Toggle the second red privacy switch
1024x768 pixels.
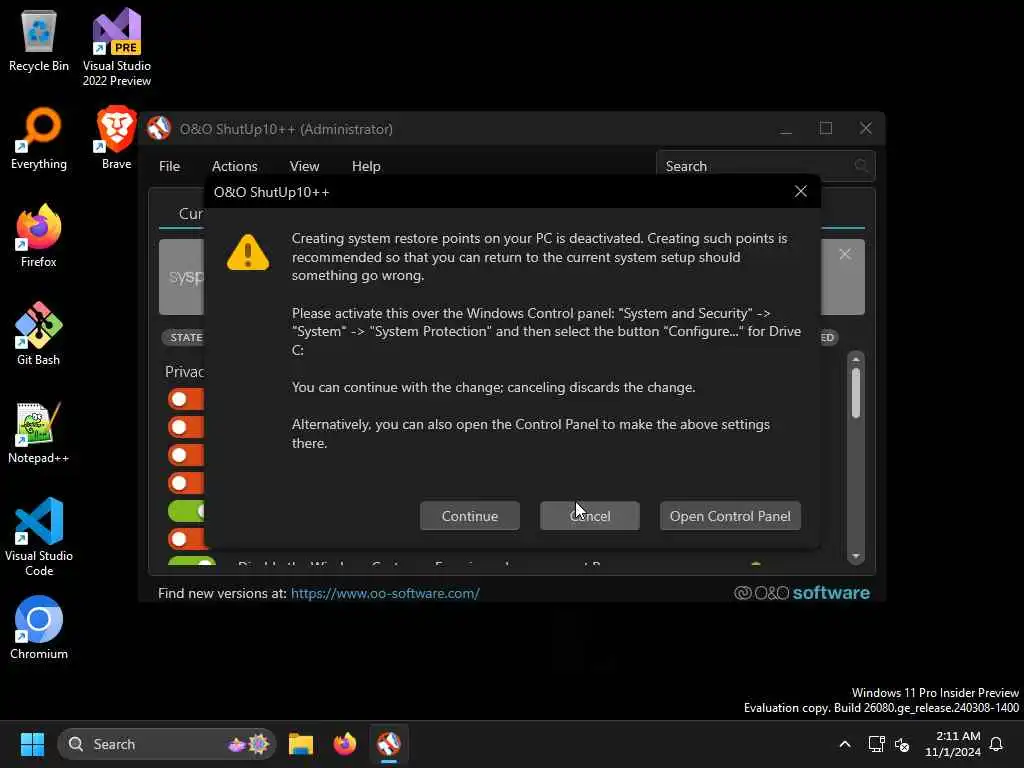[186, 427]
